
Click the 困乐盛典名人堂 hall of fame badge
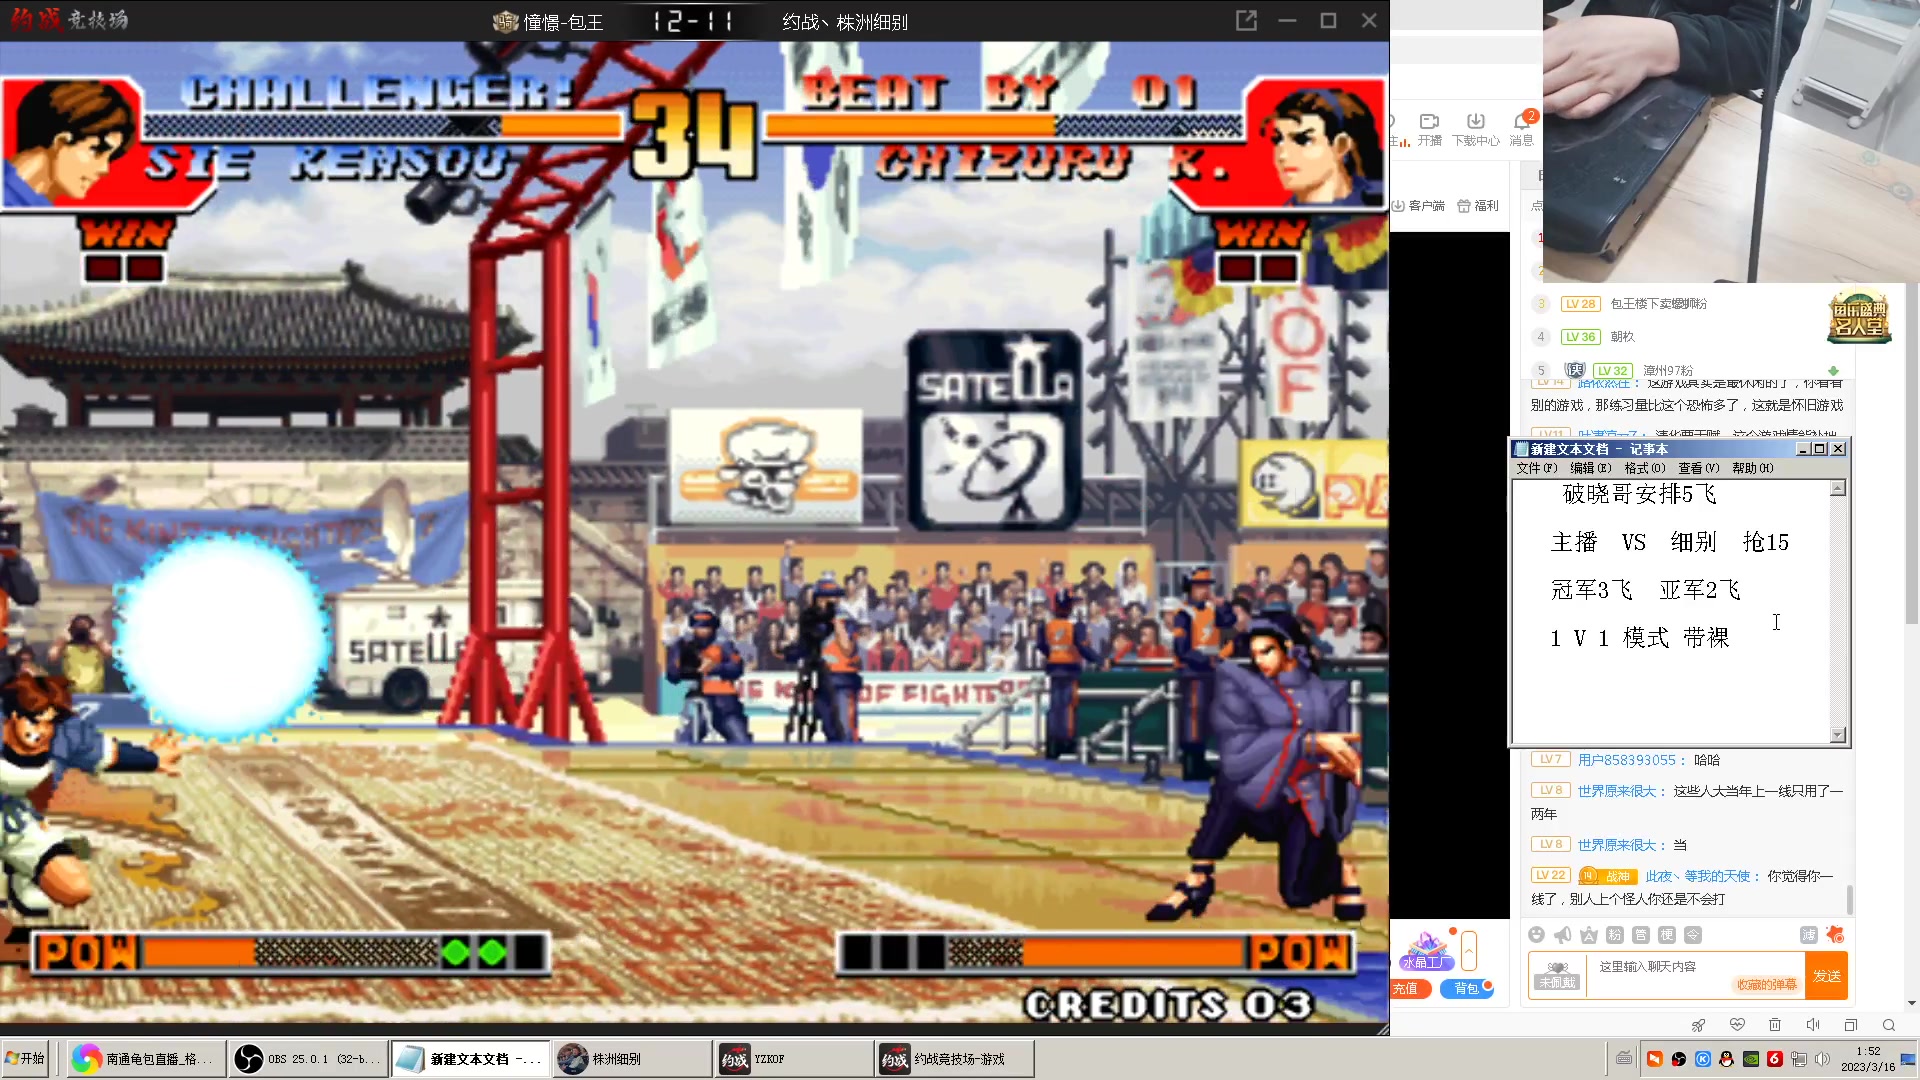(x=1859, y=318)
